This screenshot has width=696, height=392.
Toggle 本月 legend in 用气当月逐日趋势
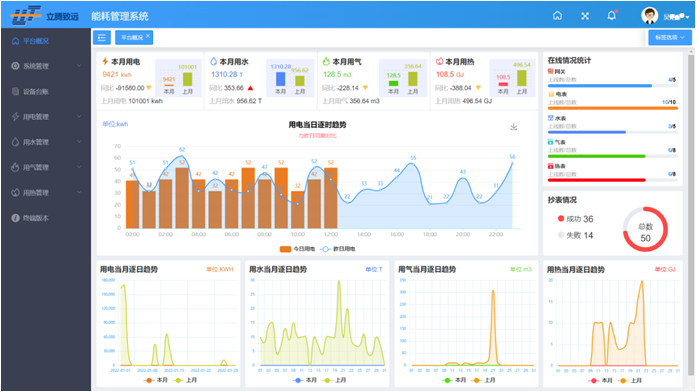point(454,380)
